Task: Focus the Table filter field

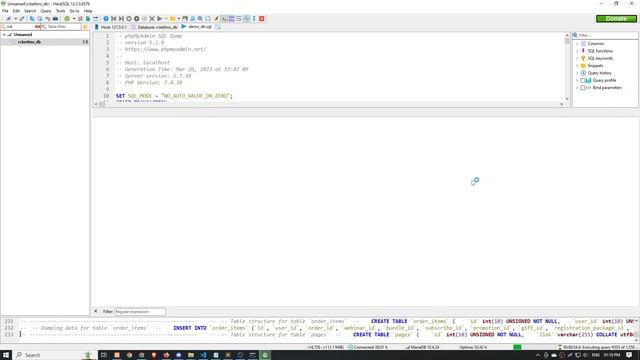Action: (61, 27)
